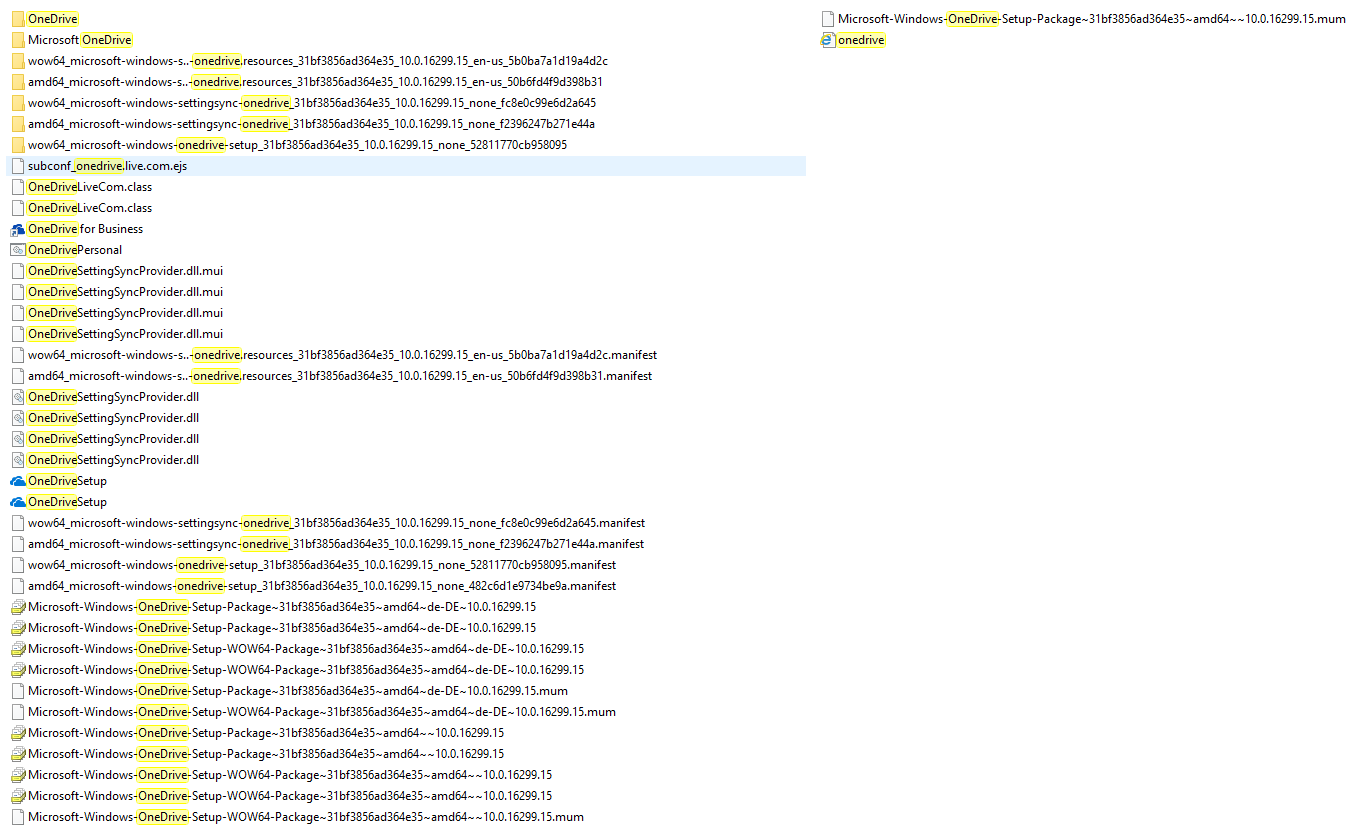This screenshot has width=1362, height=838.
Task: Select file name ending 50b6fd4f9d398b31.manifest
Action: (x=340, y=376)
